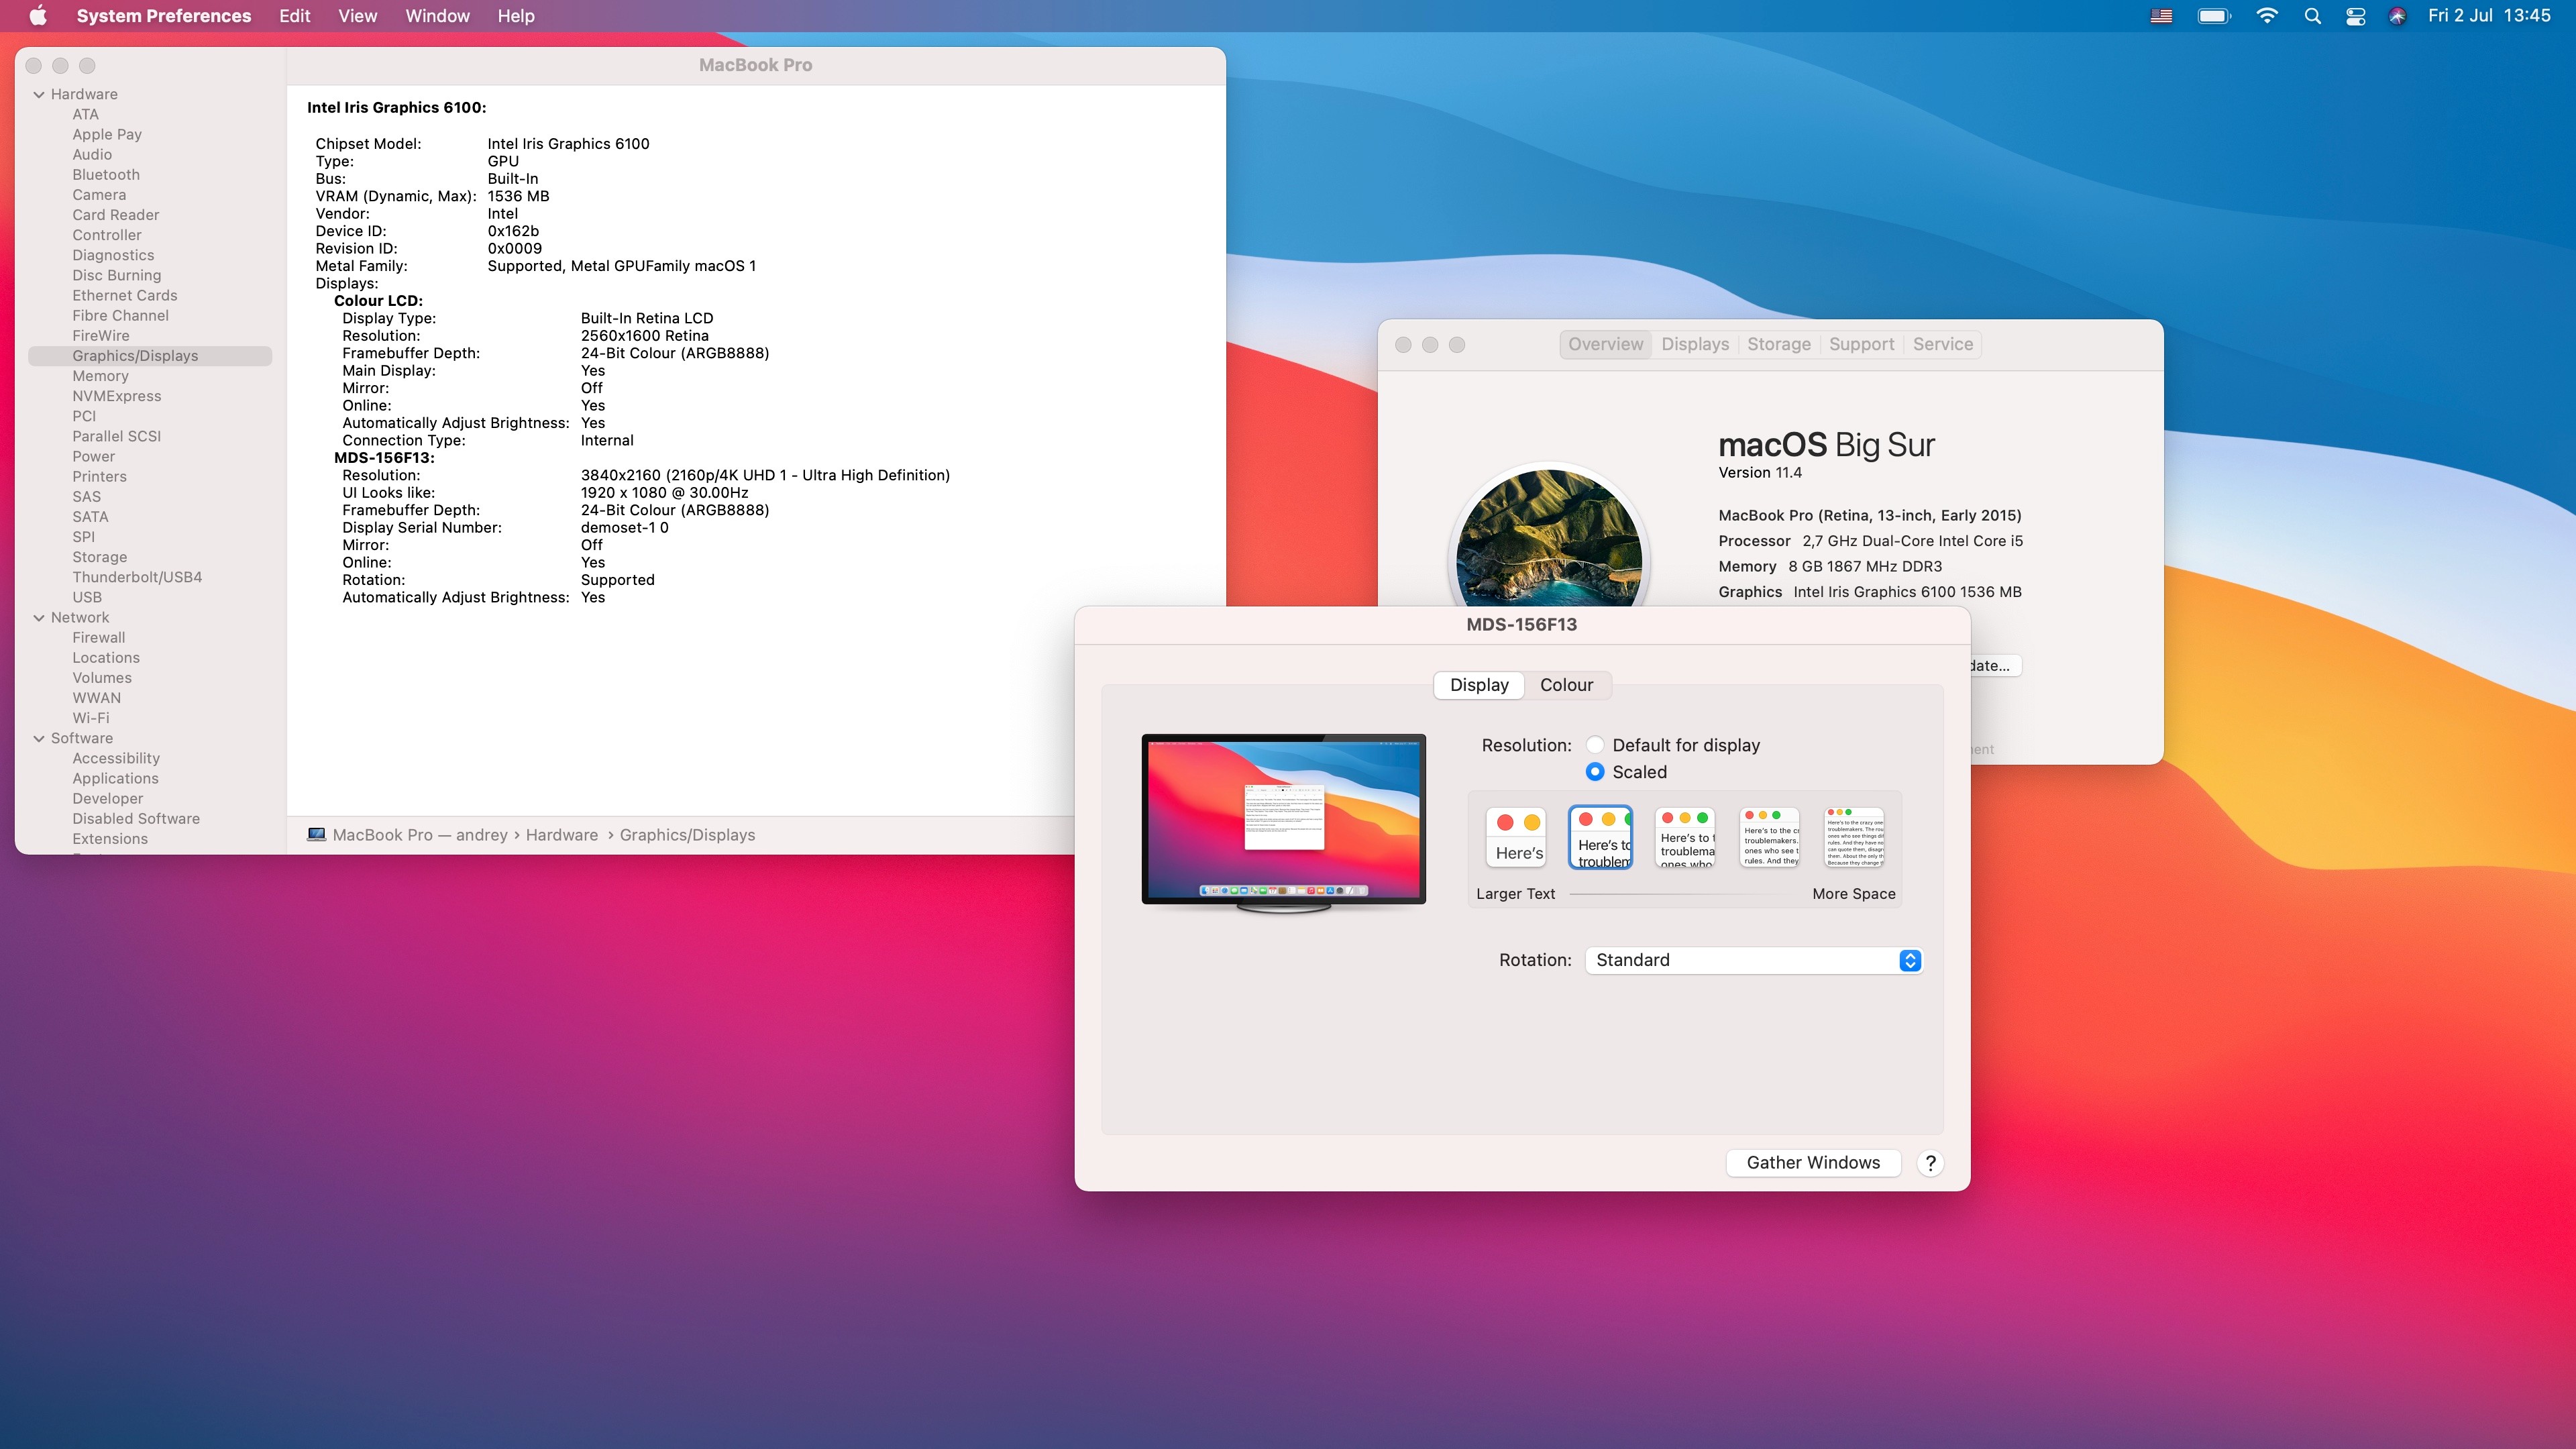Open the System Preferences menu
This screenshot has height=1449, width=2576.
point(164,16)
